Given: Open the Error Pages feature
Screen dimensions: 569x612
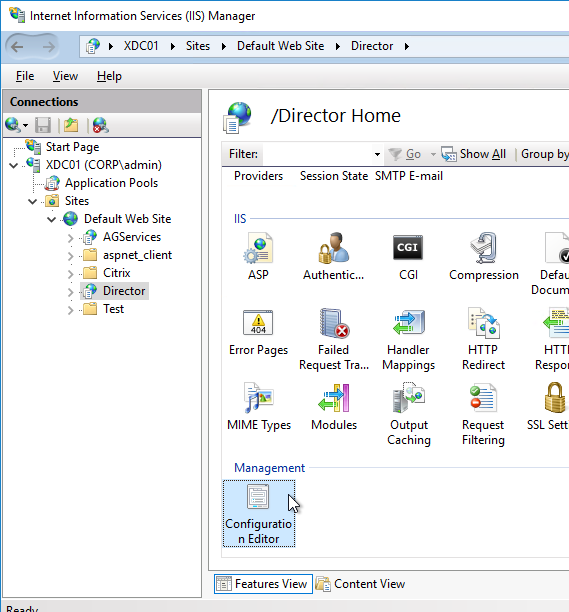Looking at the screenshot, I should tap(258, 332).
